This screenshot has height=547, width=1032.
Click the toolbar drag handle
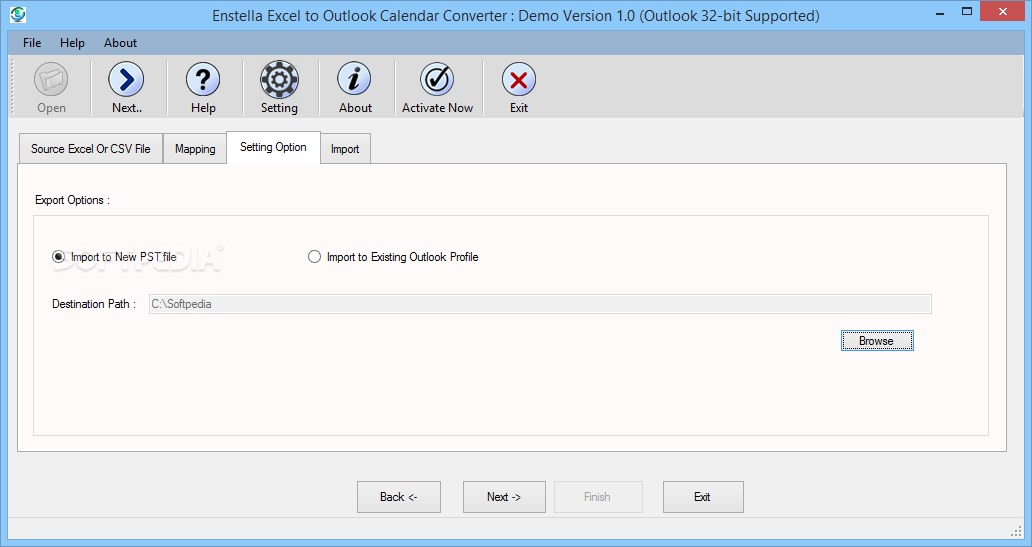[13, 87]
